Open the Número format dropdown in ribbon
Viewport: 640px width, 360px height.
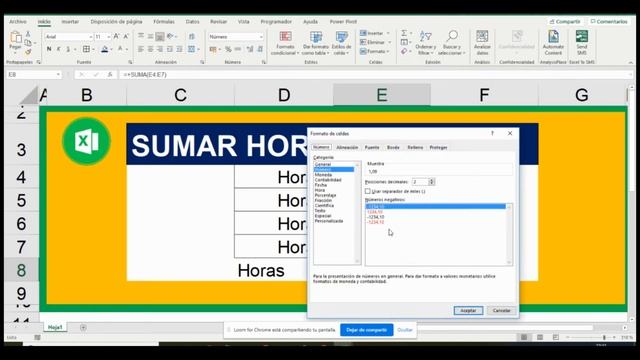(261, 37)
